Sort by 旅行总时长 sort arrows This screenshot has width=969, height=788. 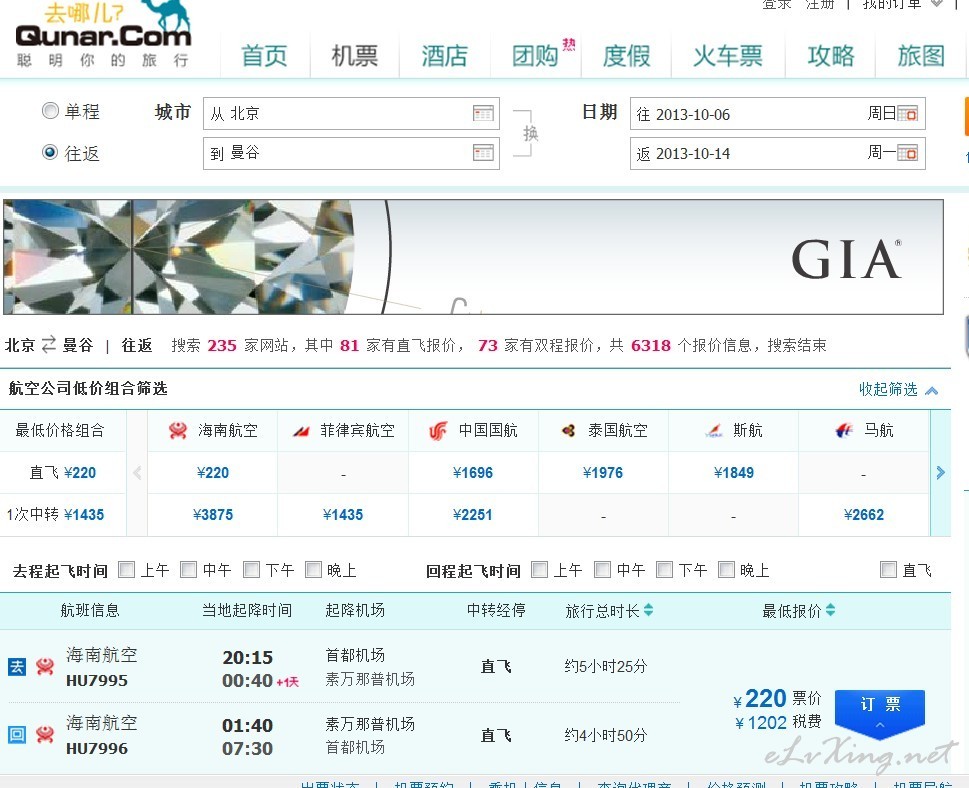coord(648,610)
